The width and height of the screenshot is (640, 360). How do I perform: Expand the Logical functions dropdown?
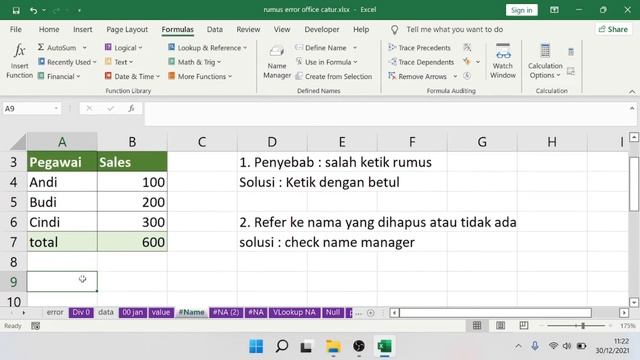point(123,48)
